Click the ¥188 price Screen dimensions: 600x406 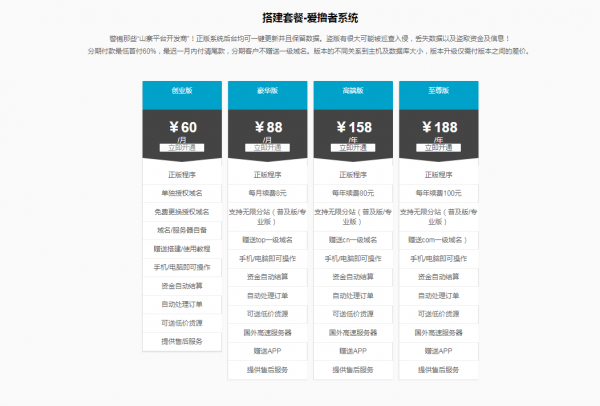440,127
